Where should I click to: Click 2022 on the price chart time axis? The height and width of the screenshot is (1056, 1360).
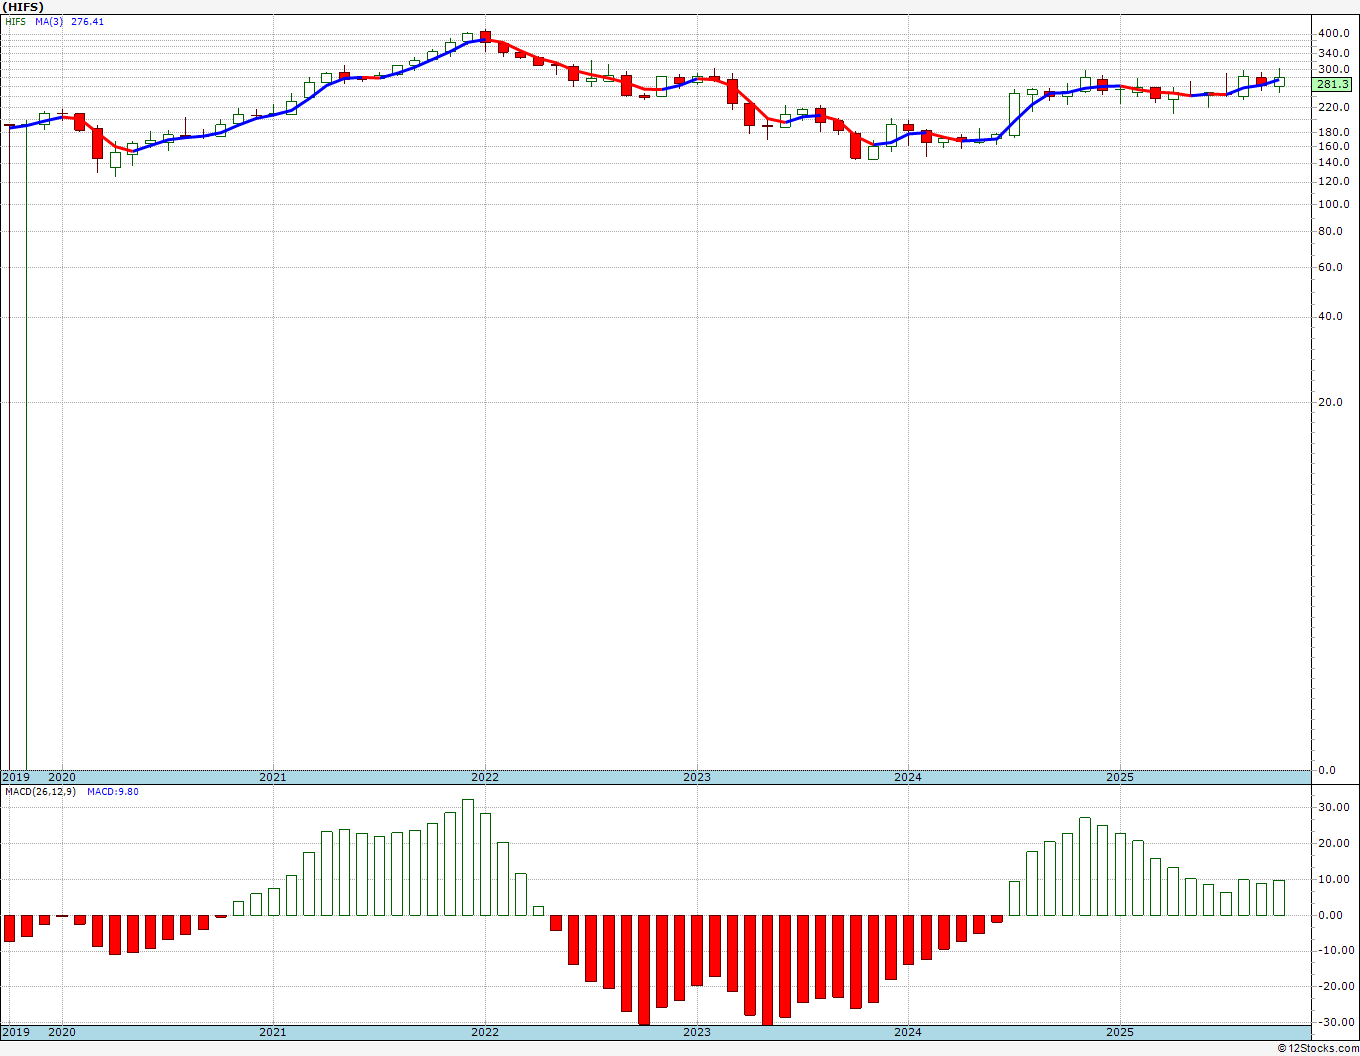[485, 777]
